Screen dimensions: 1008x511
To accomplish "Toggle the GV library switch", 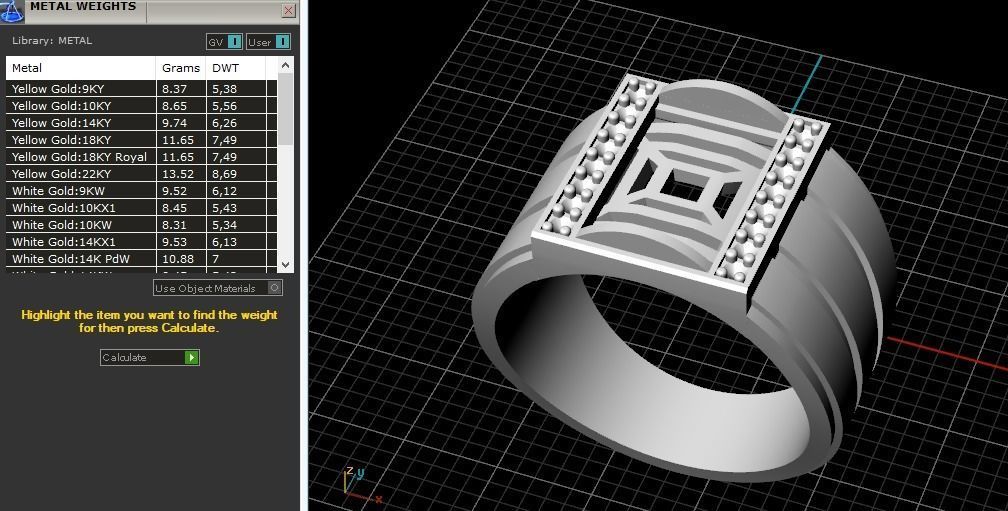I will pyautogui.click(x=224, y=42).
